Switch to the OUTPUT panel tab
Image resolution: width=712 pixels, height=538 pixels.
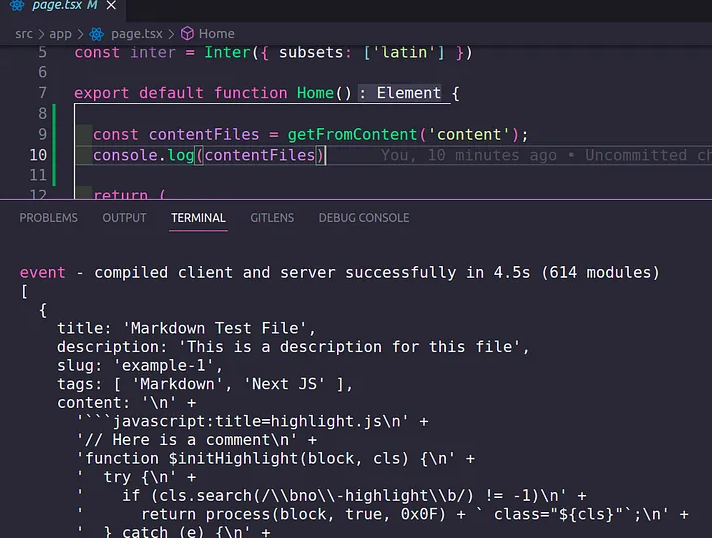pyautogui.click(x=124, y=218)
